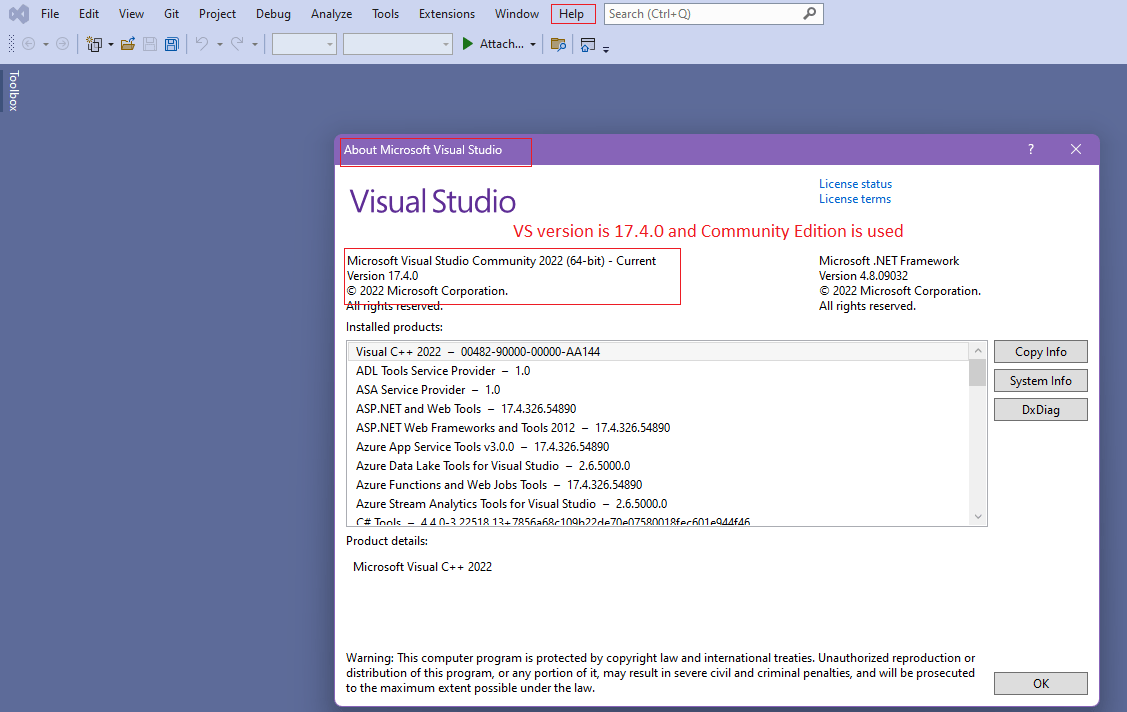Dismiss the About dialog with OK
The width and height of the screenshot is (1127, 712).
[1040, 683]
